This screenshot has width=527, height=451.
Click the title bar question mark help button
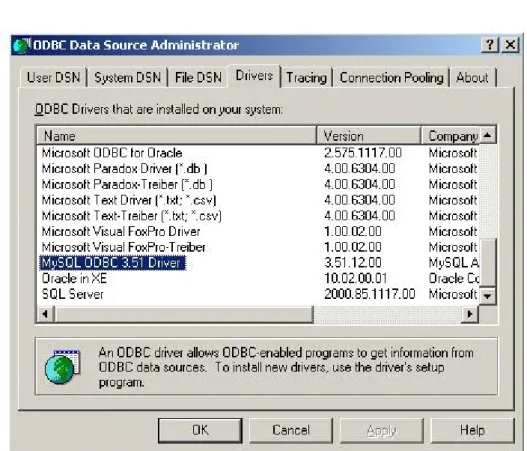[490, 45]
